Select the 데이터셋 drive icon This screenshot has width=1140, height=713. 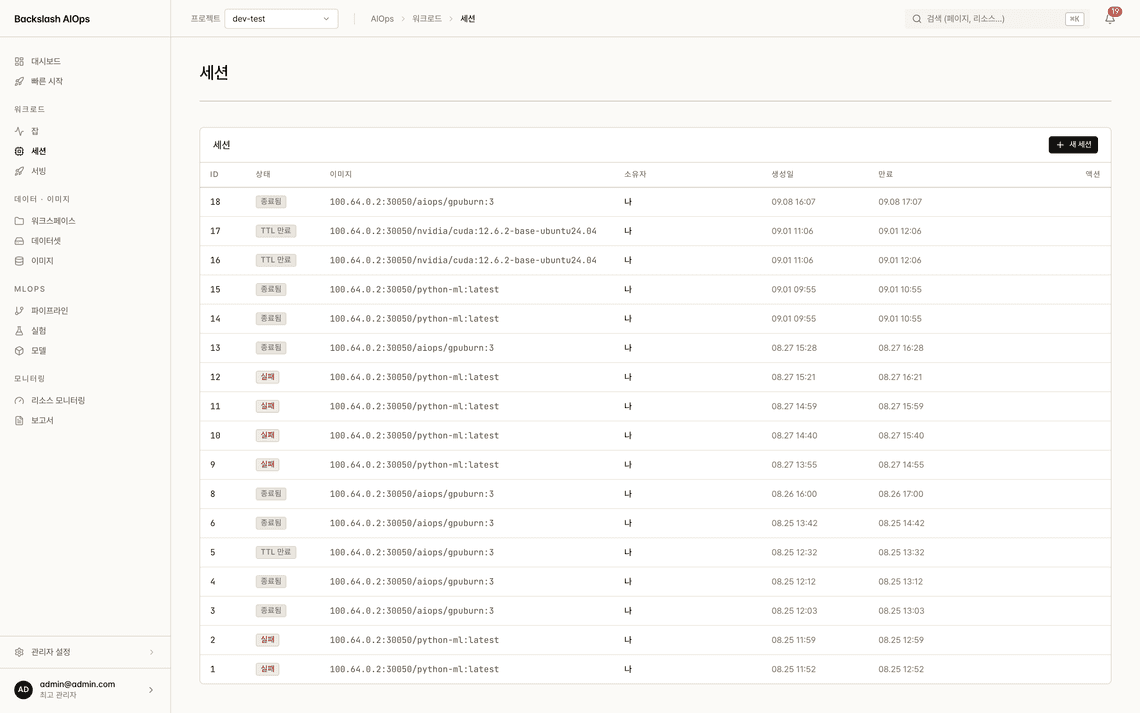pyautogui.click(x=20, y=241)
